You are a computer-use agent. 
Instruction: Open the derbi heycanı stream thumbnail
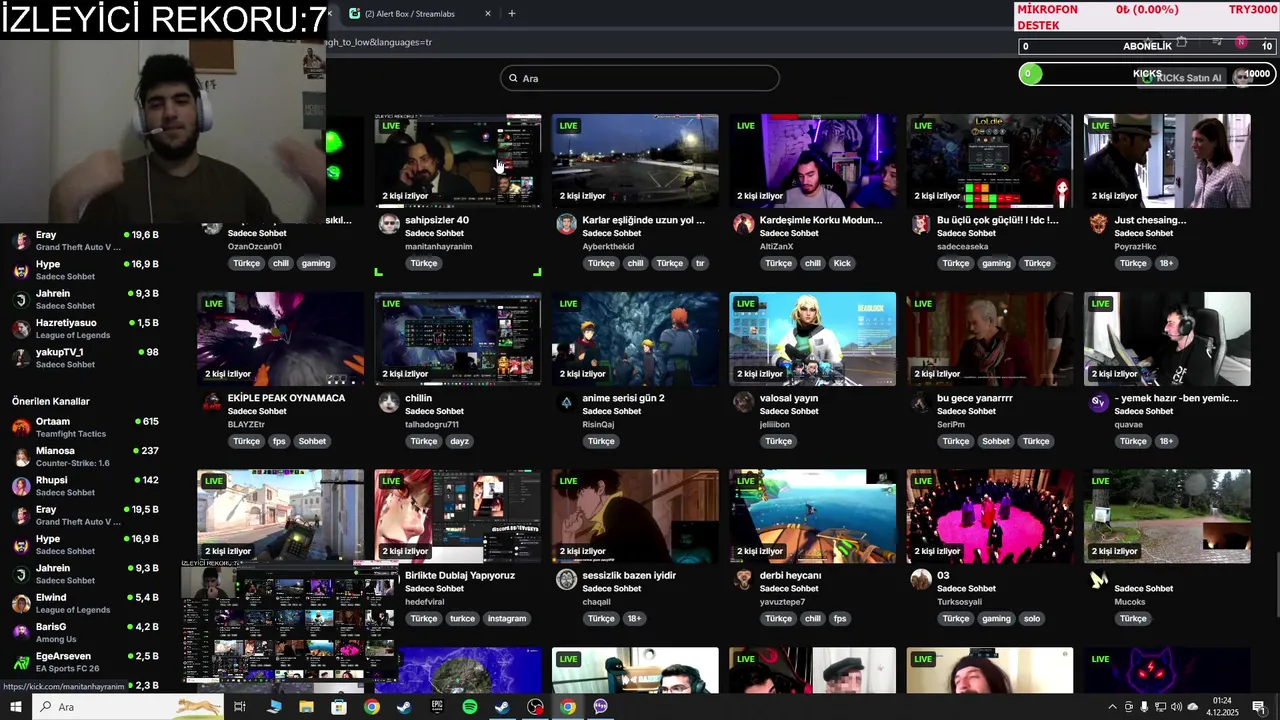coord(813,516)
